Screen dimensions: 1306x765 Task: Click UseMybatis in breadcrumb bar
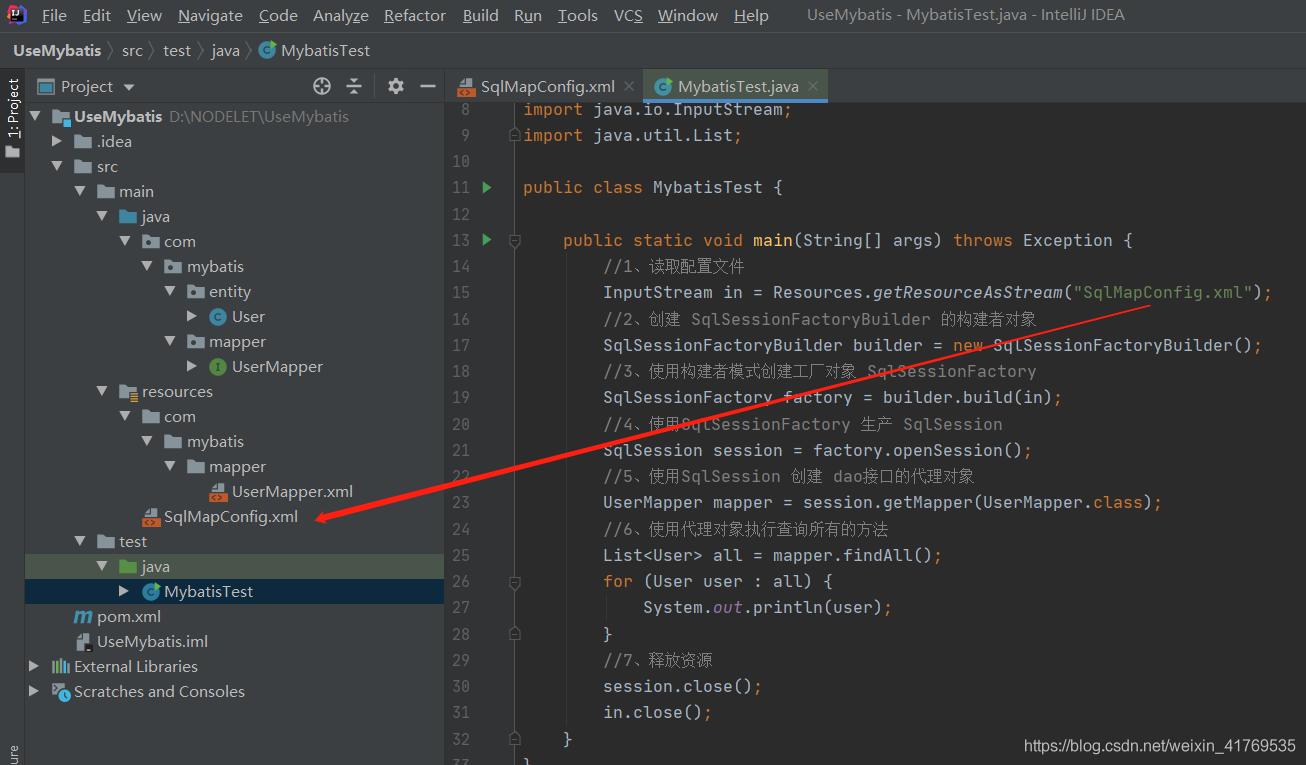[x=57, y=50]
